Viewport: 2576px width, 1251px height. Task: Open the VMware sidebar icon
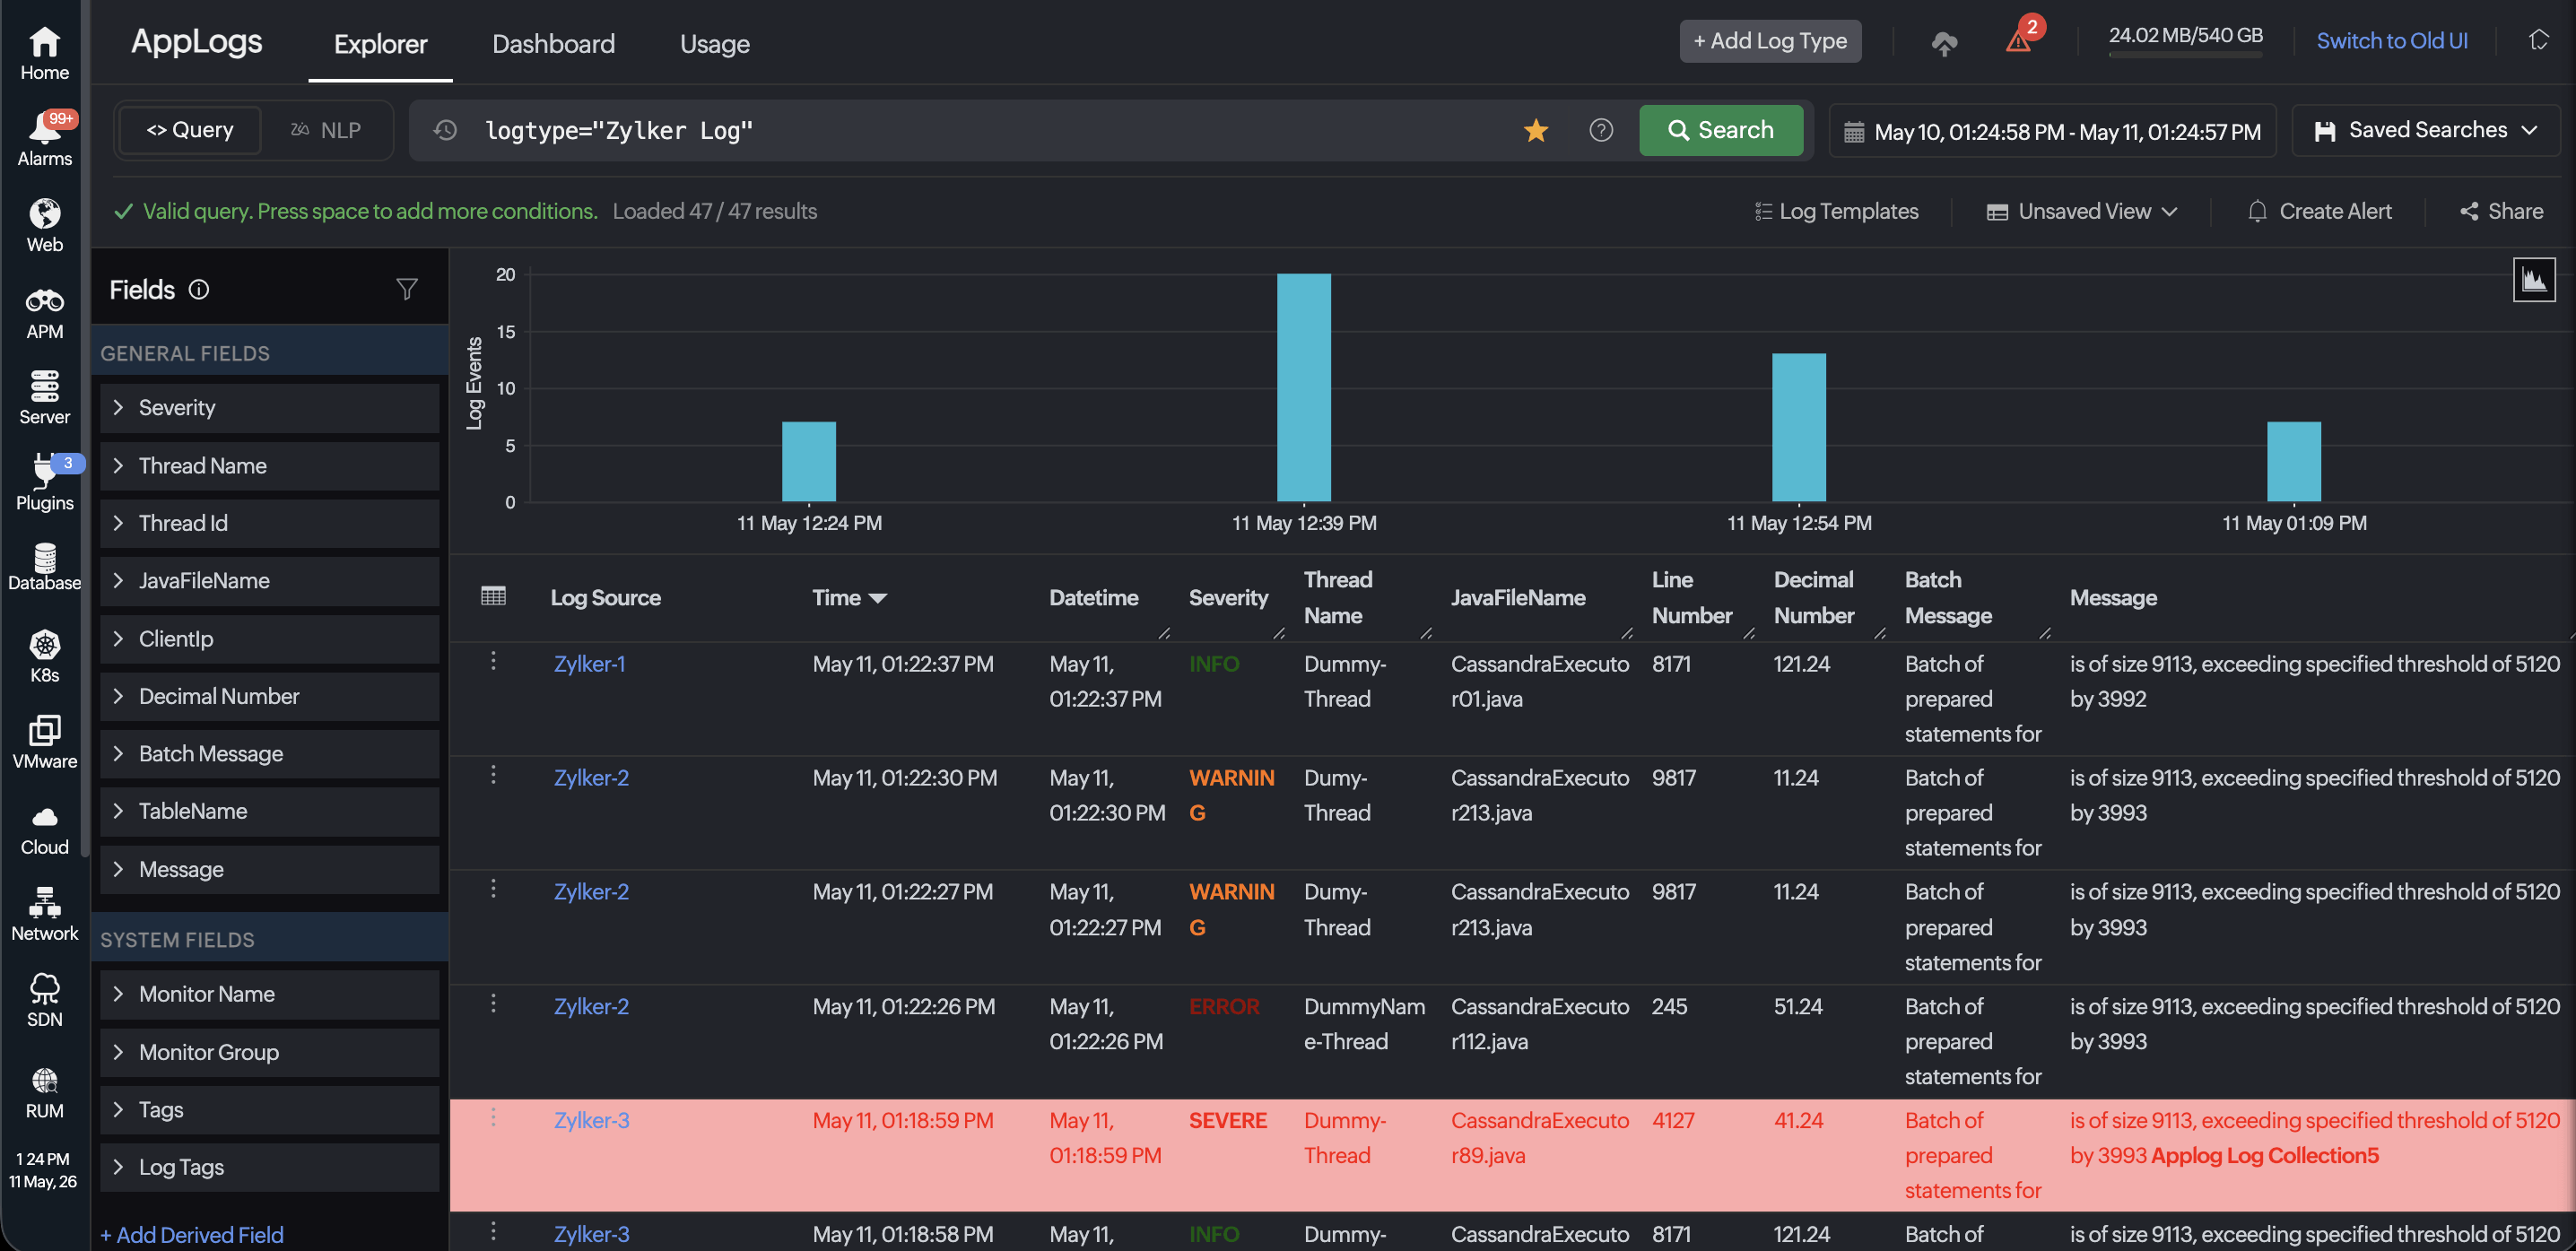click(44, 742)
